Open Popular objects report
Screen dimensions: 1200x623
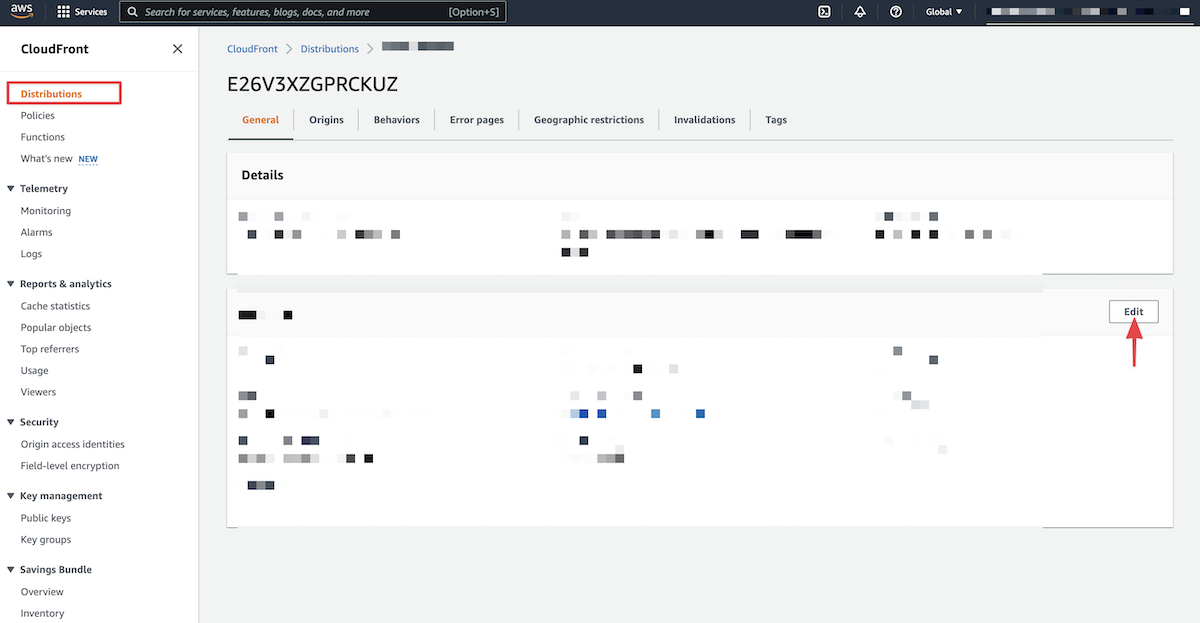click(x=56, y=328)
